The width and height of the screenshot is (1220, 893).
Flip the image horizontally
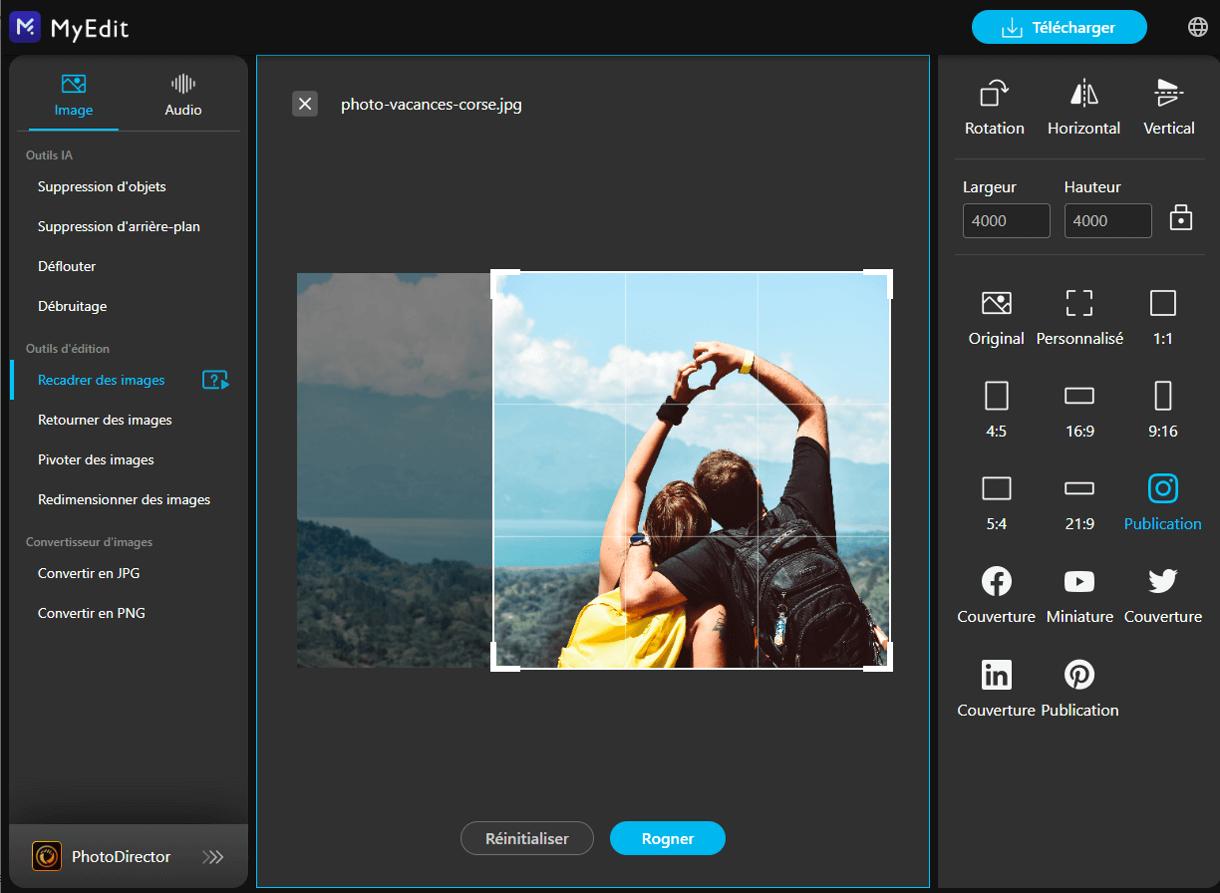(1083, 105)
